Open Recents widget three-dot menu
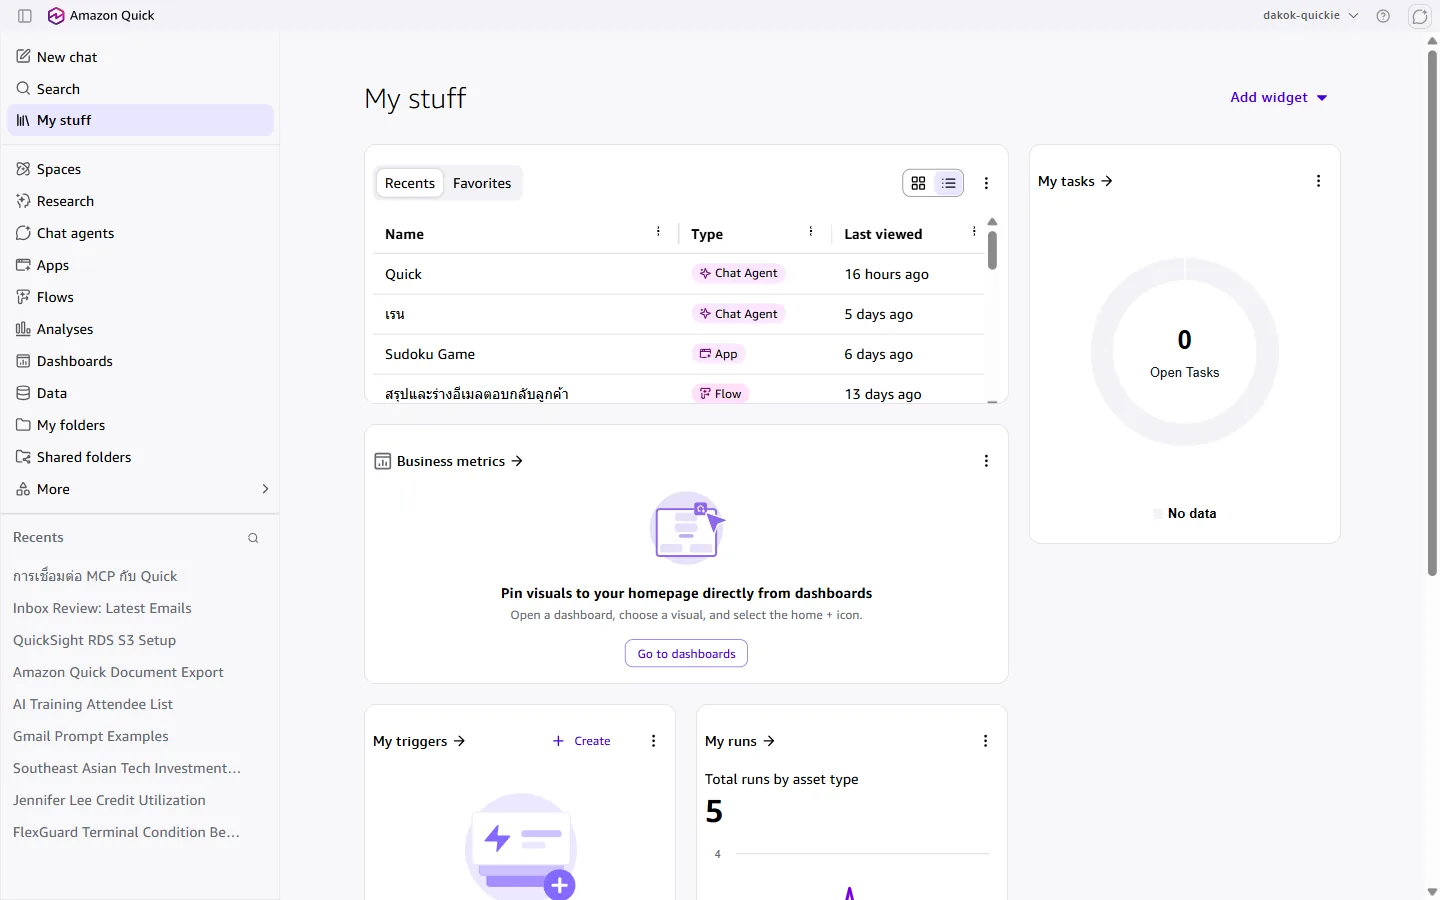1440x900 pixels. (986, 183)
